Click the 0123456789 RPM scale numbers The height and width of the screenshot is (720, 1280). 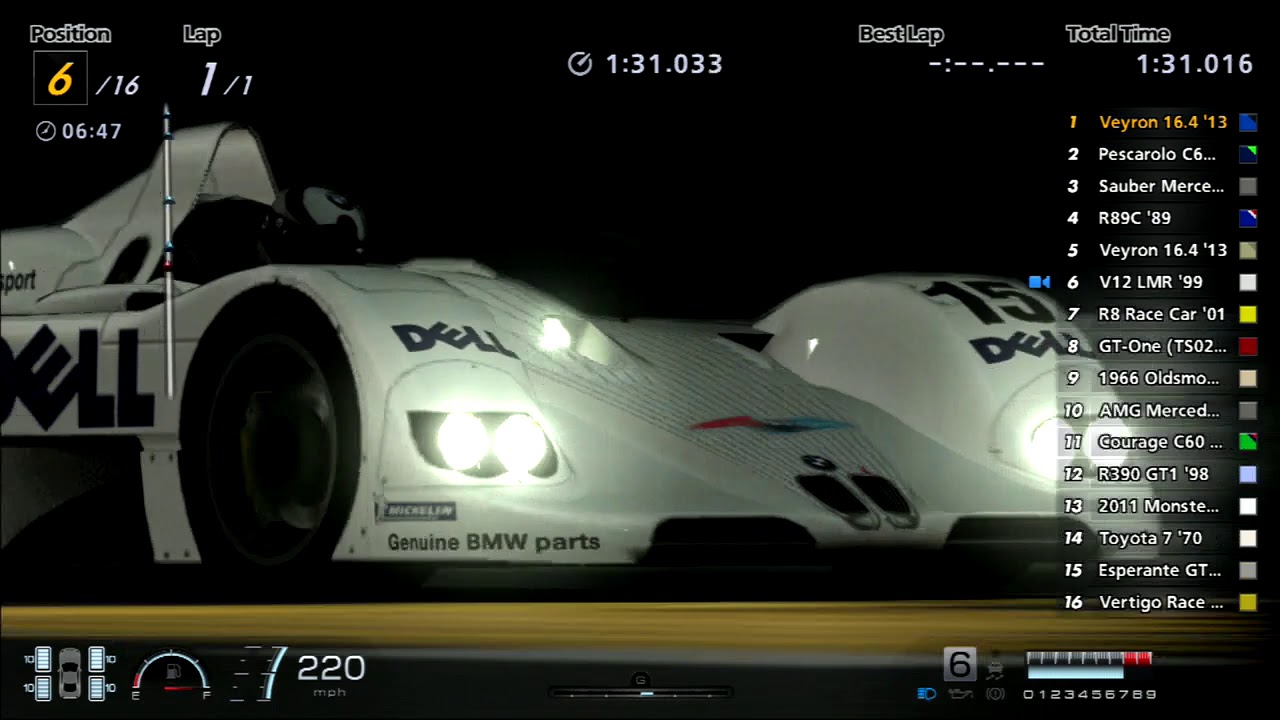[1089, 694]
